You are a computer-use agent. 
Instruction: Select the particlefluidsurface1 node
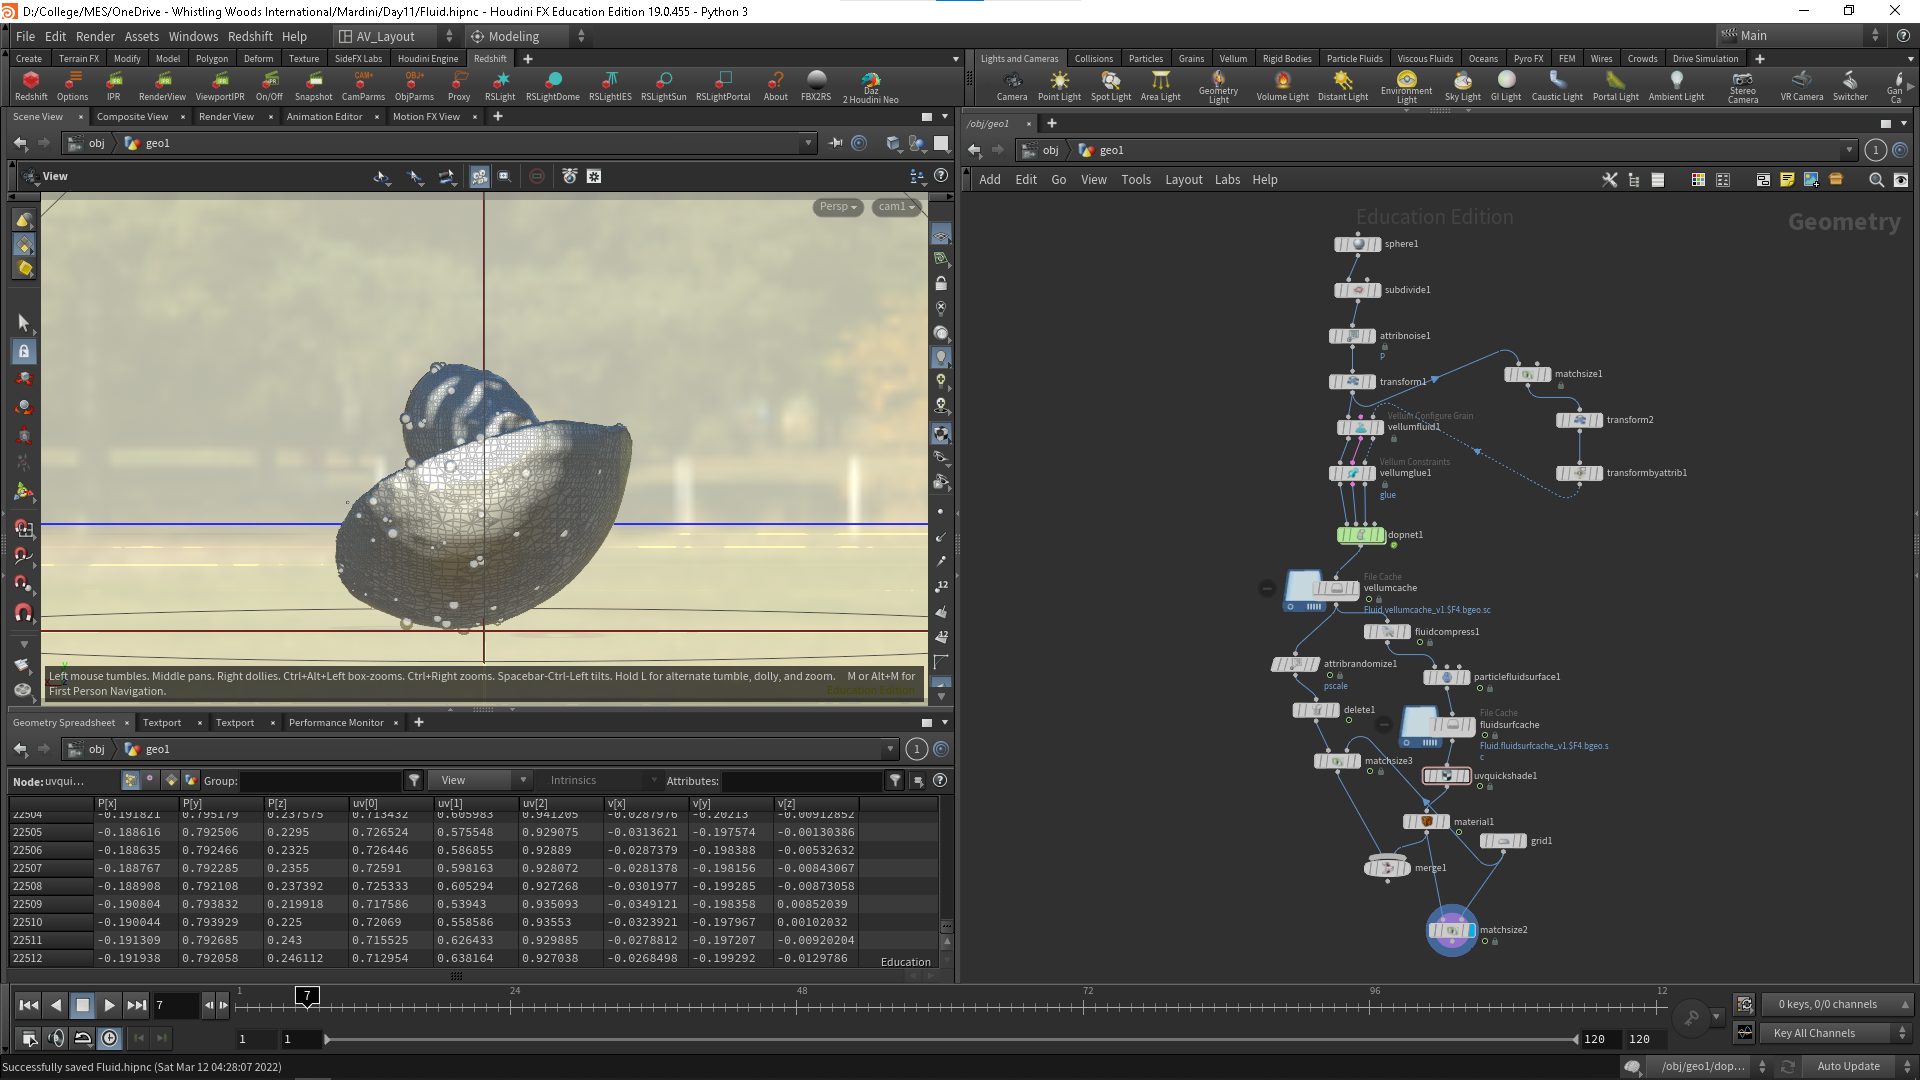click(1447, 677)
